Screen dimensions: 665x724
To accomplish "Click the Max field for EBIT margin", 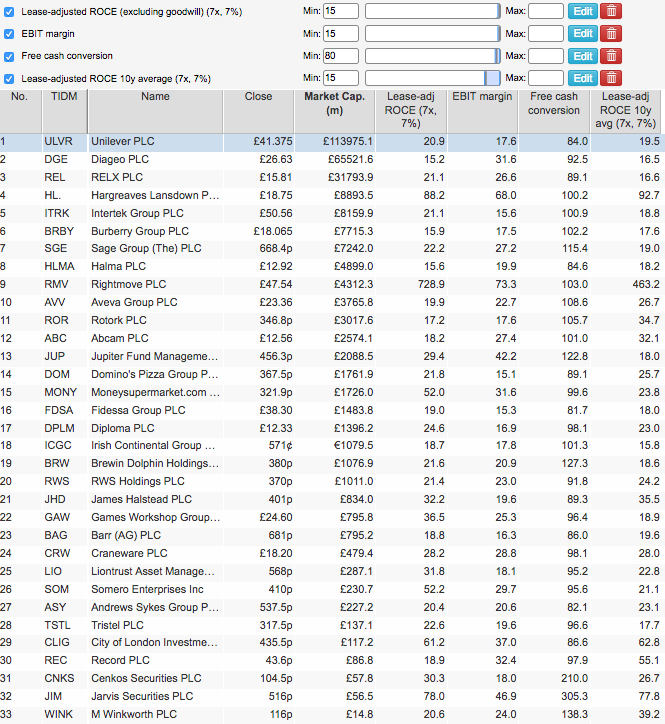I will 546,34.
